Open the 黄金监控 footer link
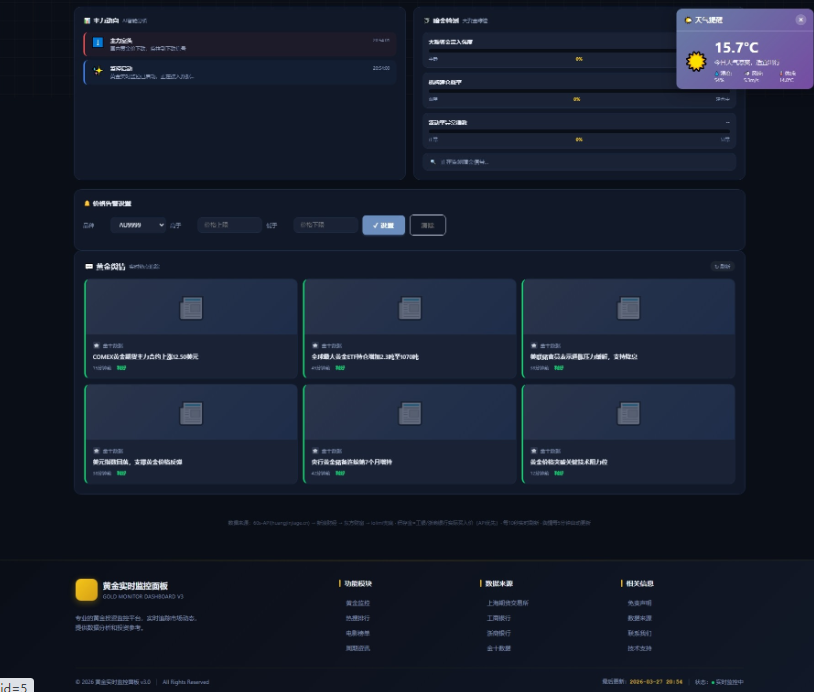This screenshot has width=814, height=692. coord(358,603)
